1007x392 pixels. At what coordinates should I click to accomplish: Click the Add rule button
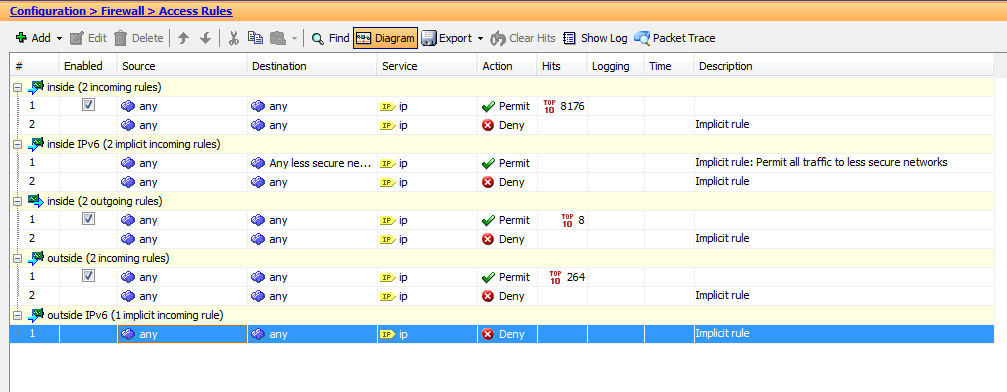pos(33,38)
